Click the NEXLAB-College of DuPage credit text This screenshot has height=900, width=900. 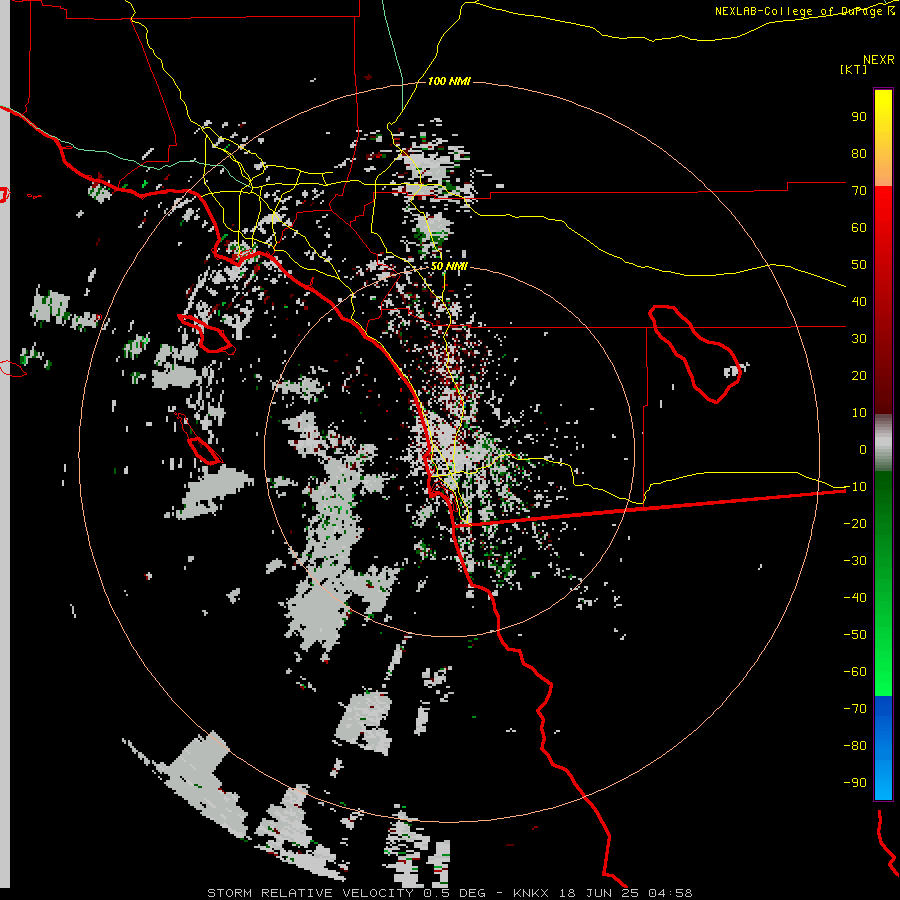[x=804, y=11]
